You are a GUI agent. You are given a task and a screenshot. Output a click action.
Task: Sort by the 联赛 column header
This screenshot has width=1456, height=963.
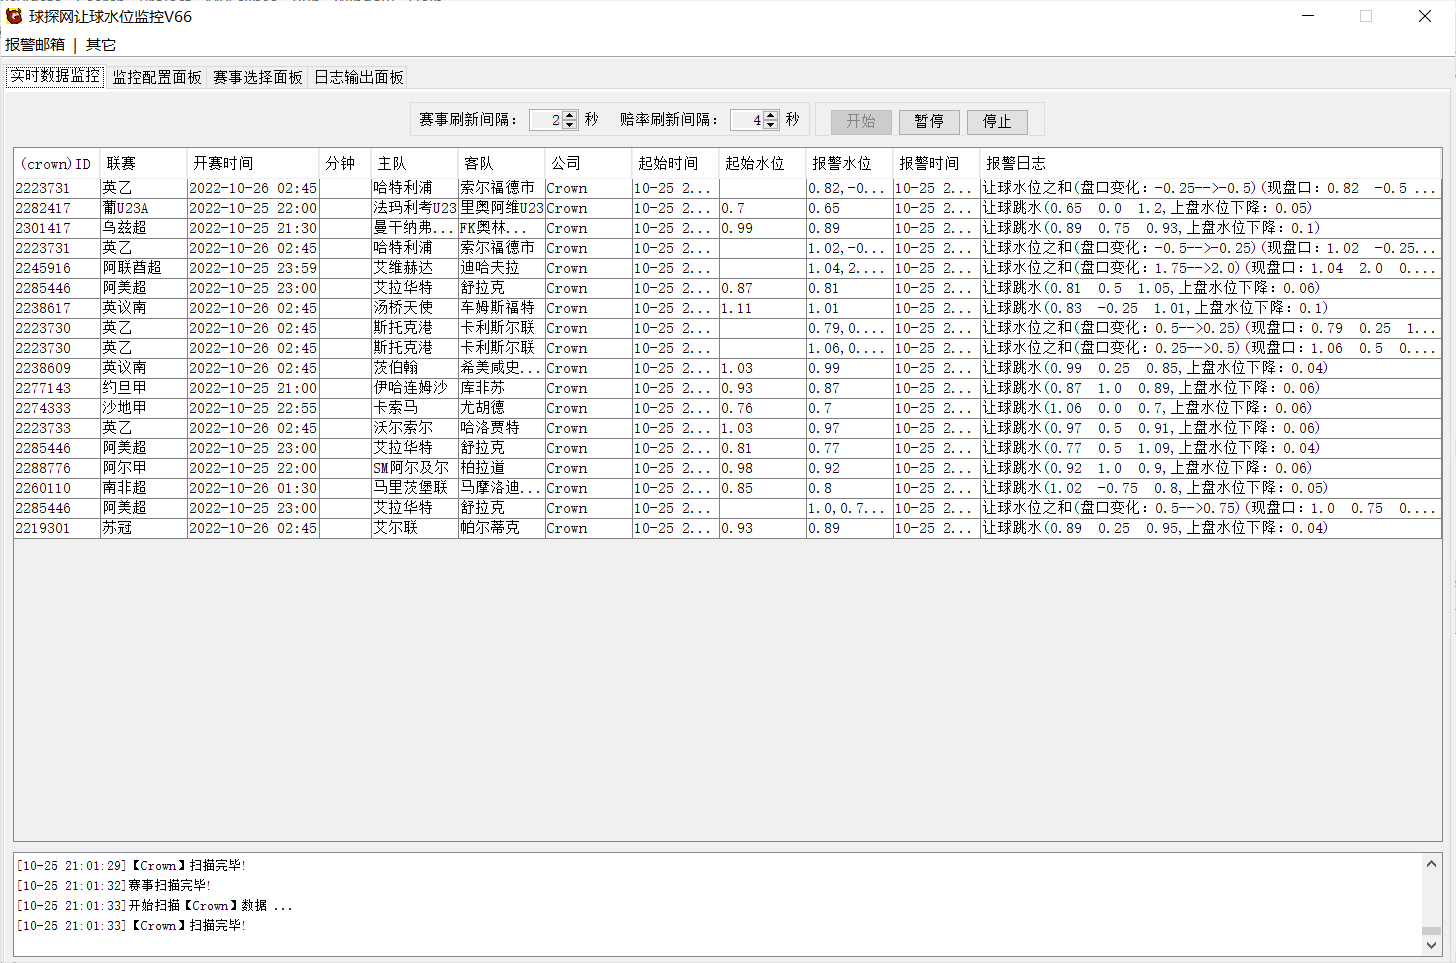(143, 163)
